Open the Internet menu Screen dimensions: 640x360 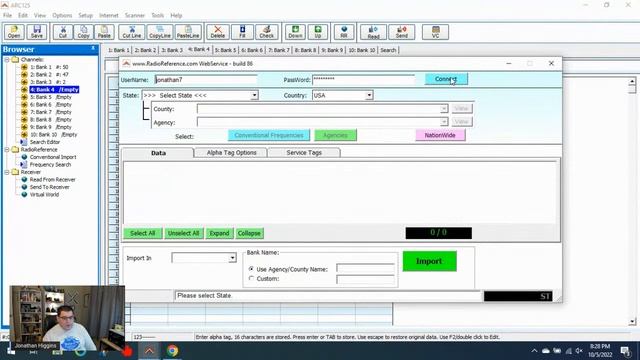109,16
